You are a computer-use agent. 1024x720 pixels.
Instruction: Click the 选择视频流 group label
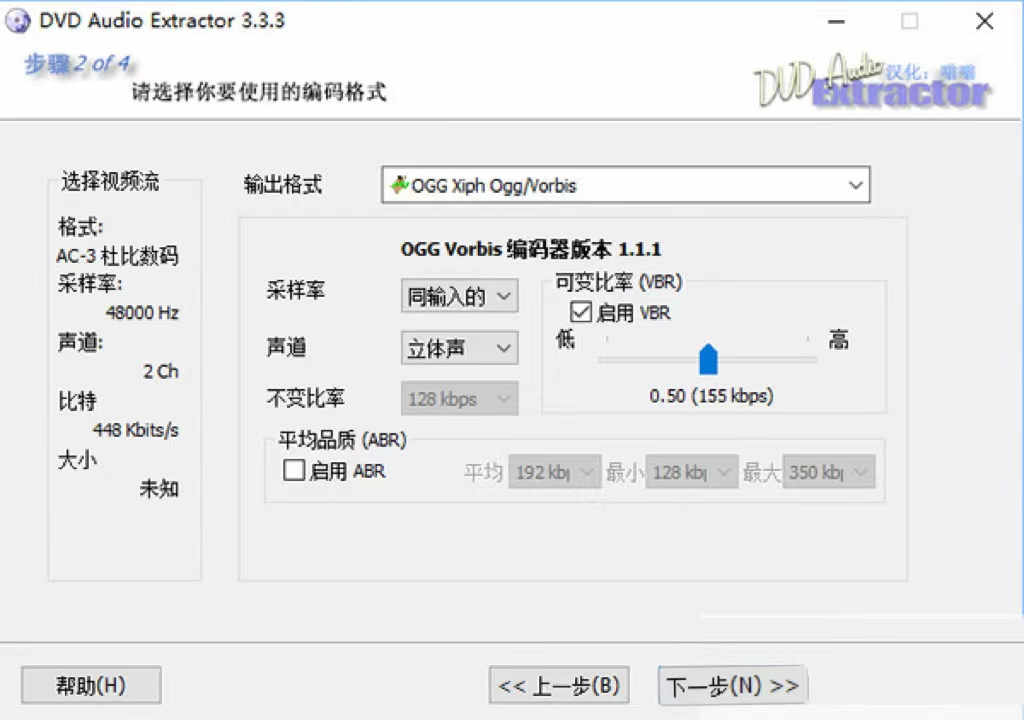click(110, 181)
